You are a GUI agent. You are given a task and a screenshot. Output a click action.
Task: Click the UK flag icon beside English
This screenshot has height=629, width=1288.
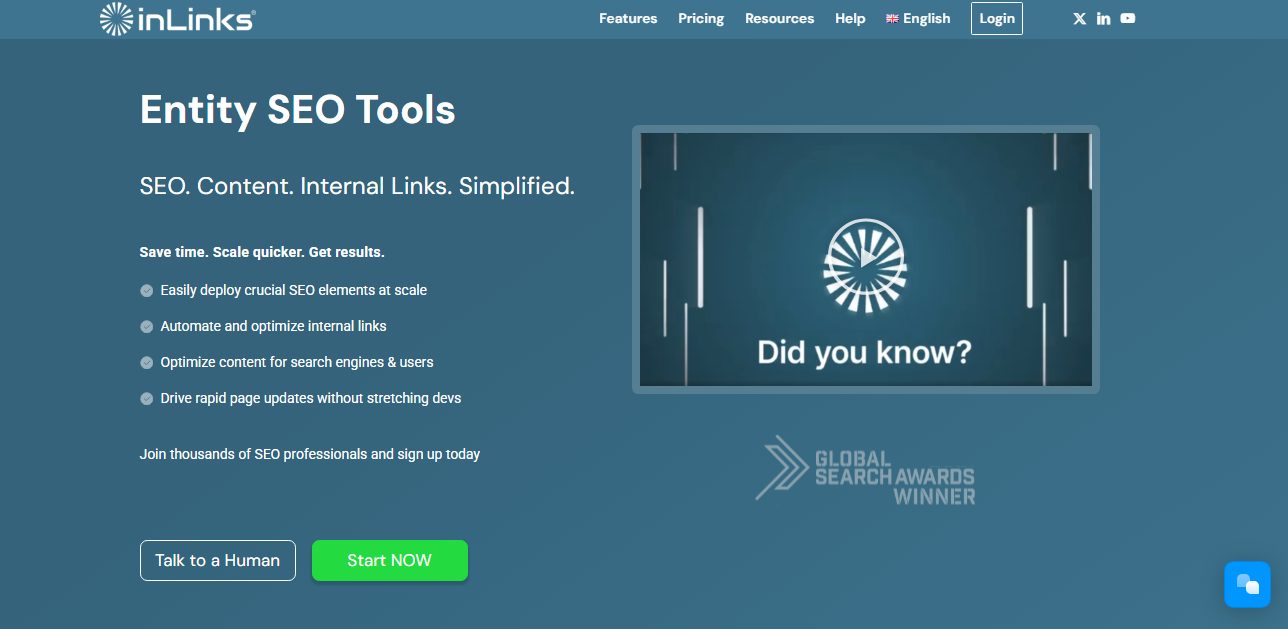coord(892,19)
